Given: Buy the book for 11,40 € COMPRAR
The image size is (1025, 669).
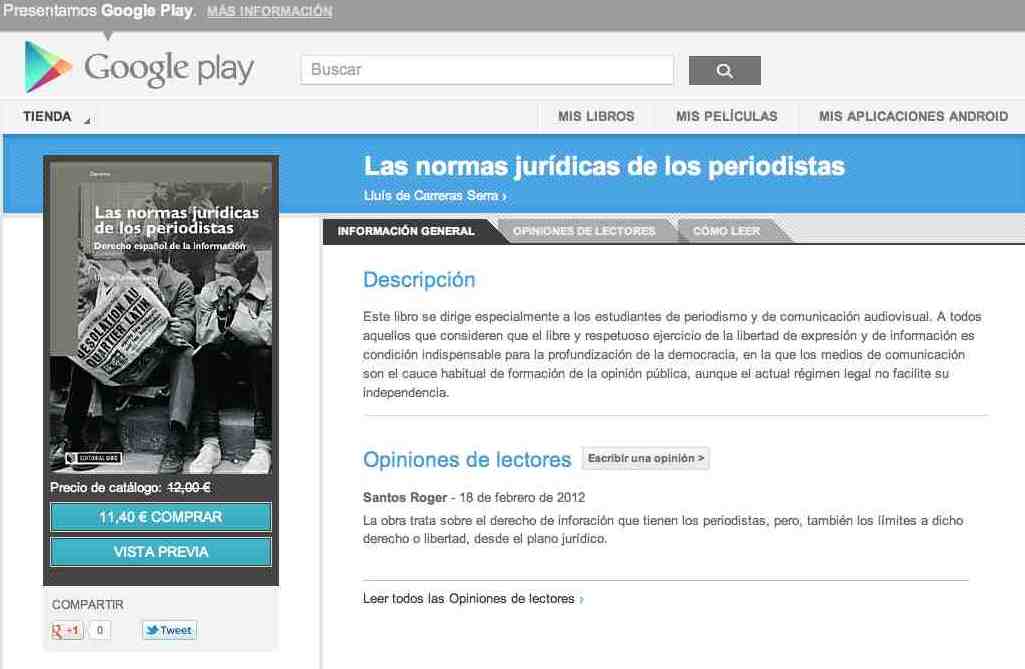Looking at the screenshot, I should pos(161,517).
